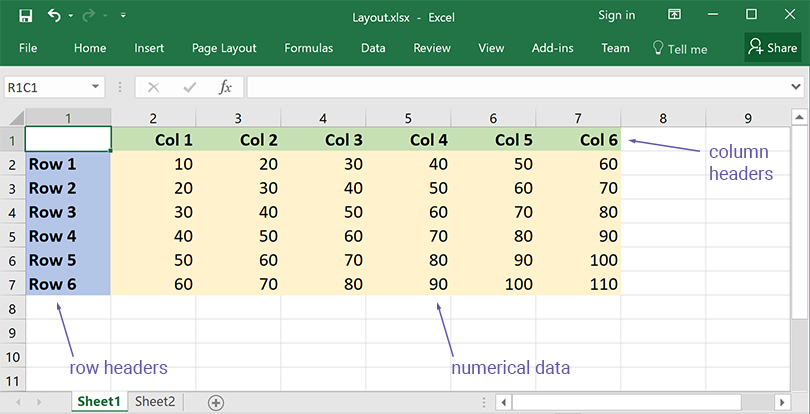Switch to the Data tab
This screenshot has width=810, height=414.
click(373, 48)
